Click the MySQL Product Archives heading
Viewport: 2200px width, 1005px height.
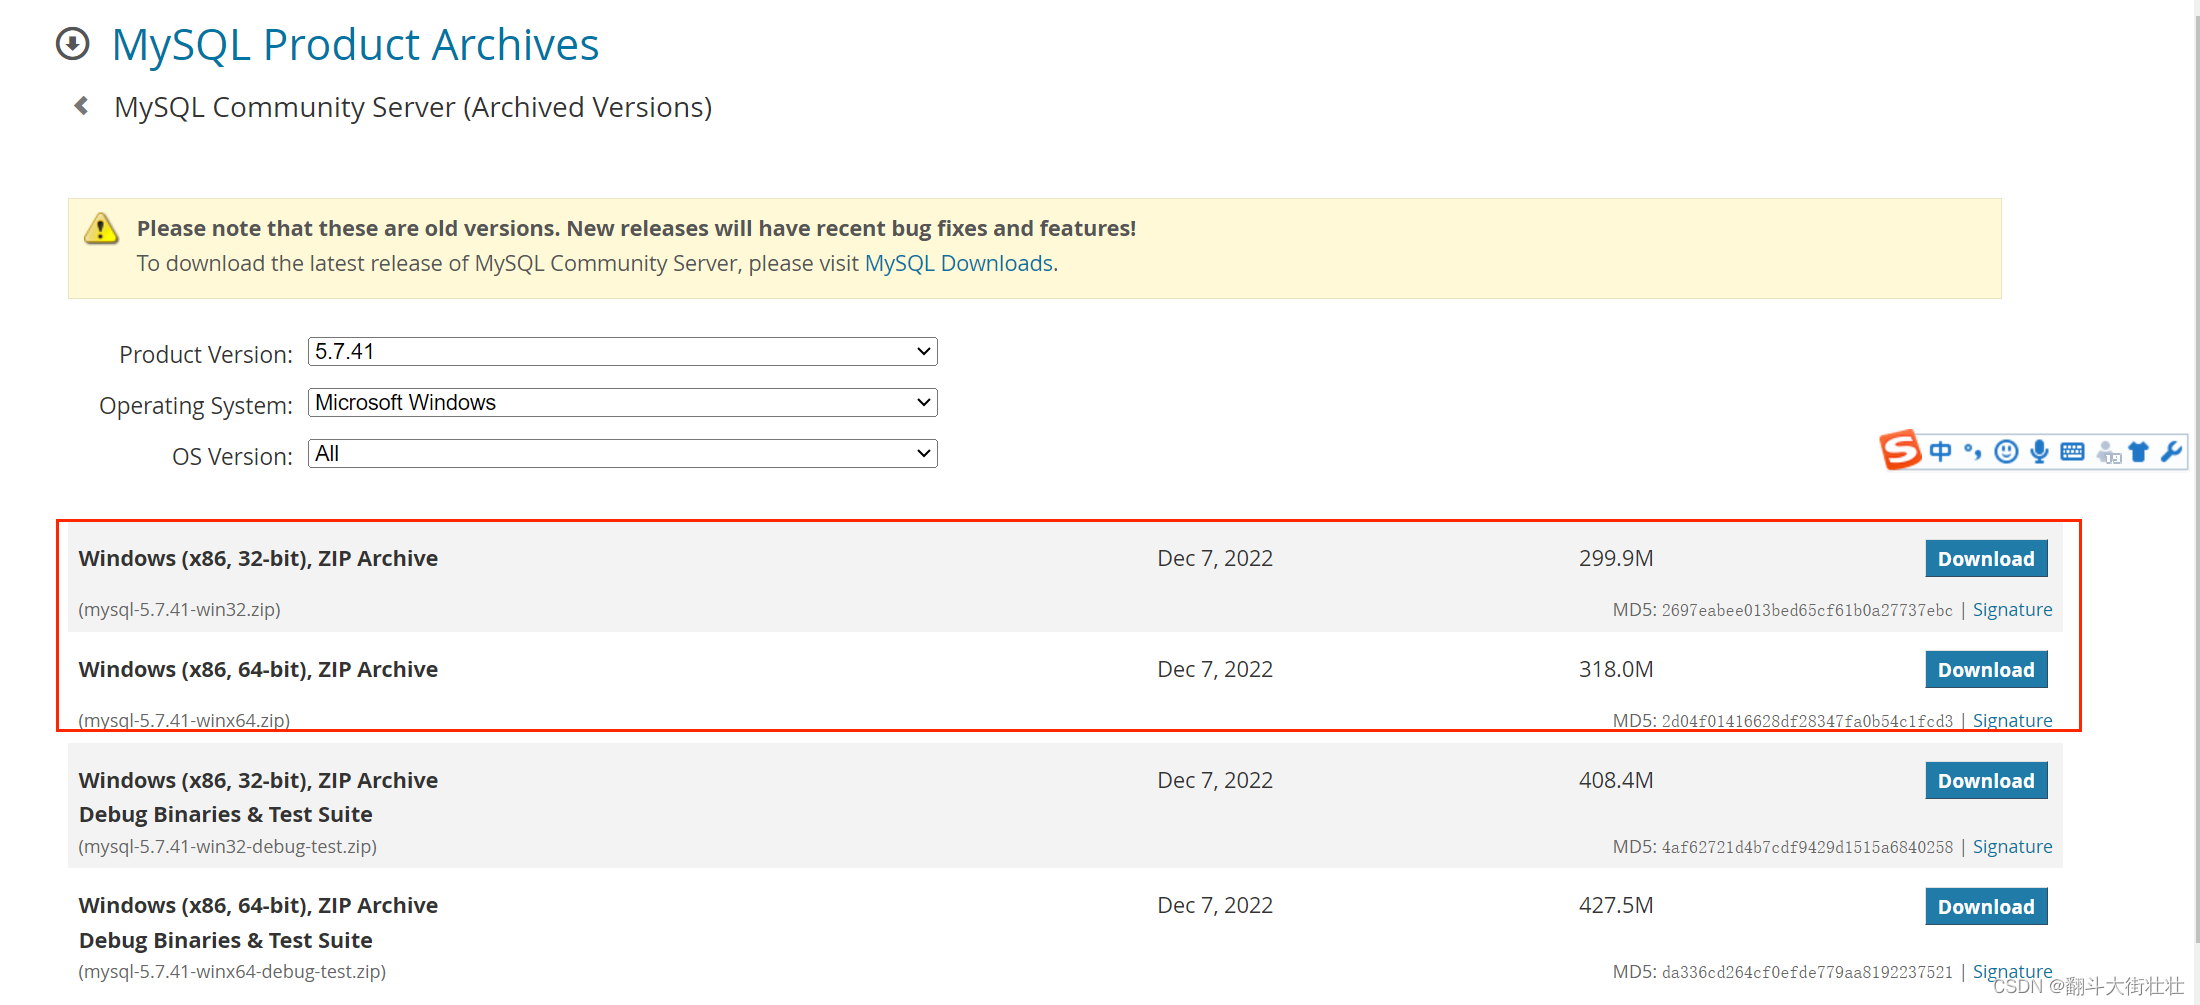355,45
